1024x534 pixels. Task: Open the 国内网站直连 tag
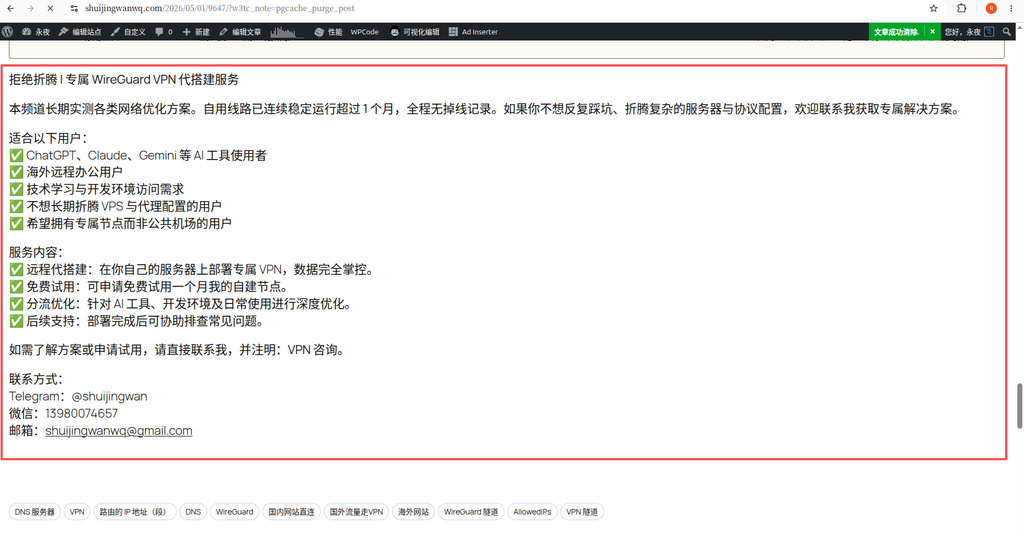click(291, 512)
